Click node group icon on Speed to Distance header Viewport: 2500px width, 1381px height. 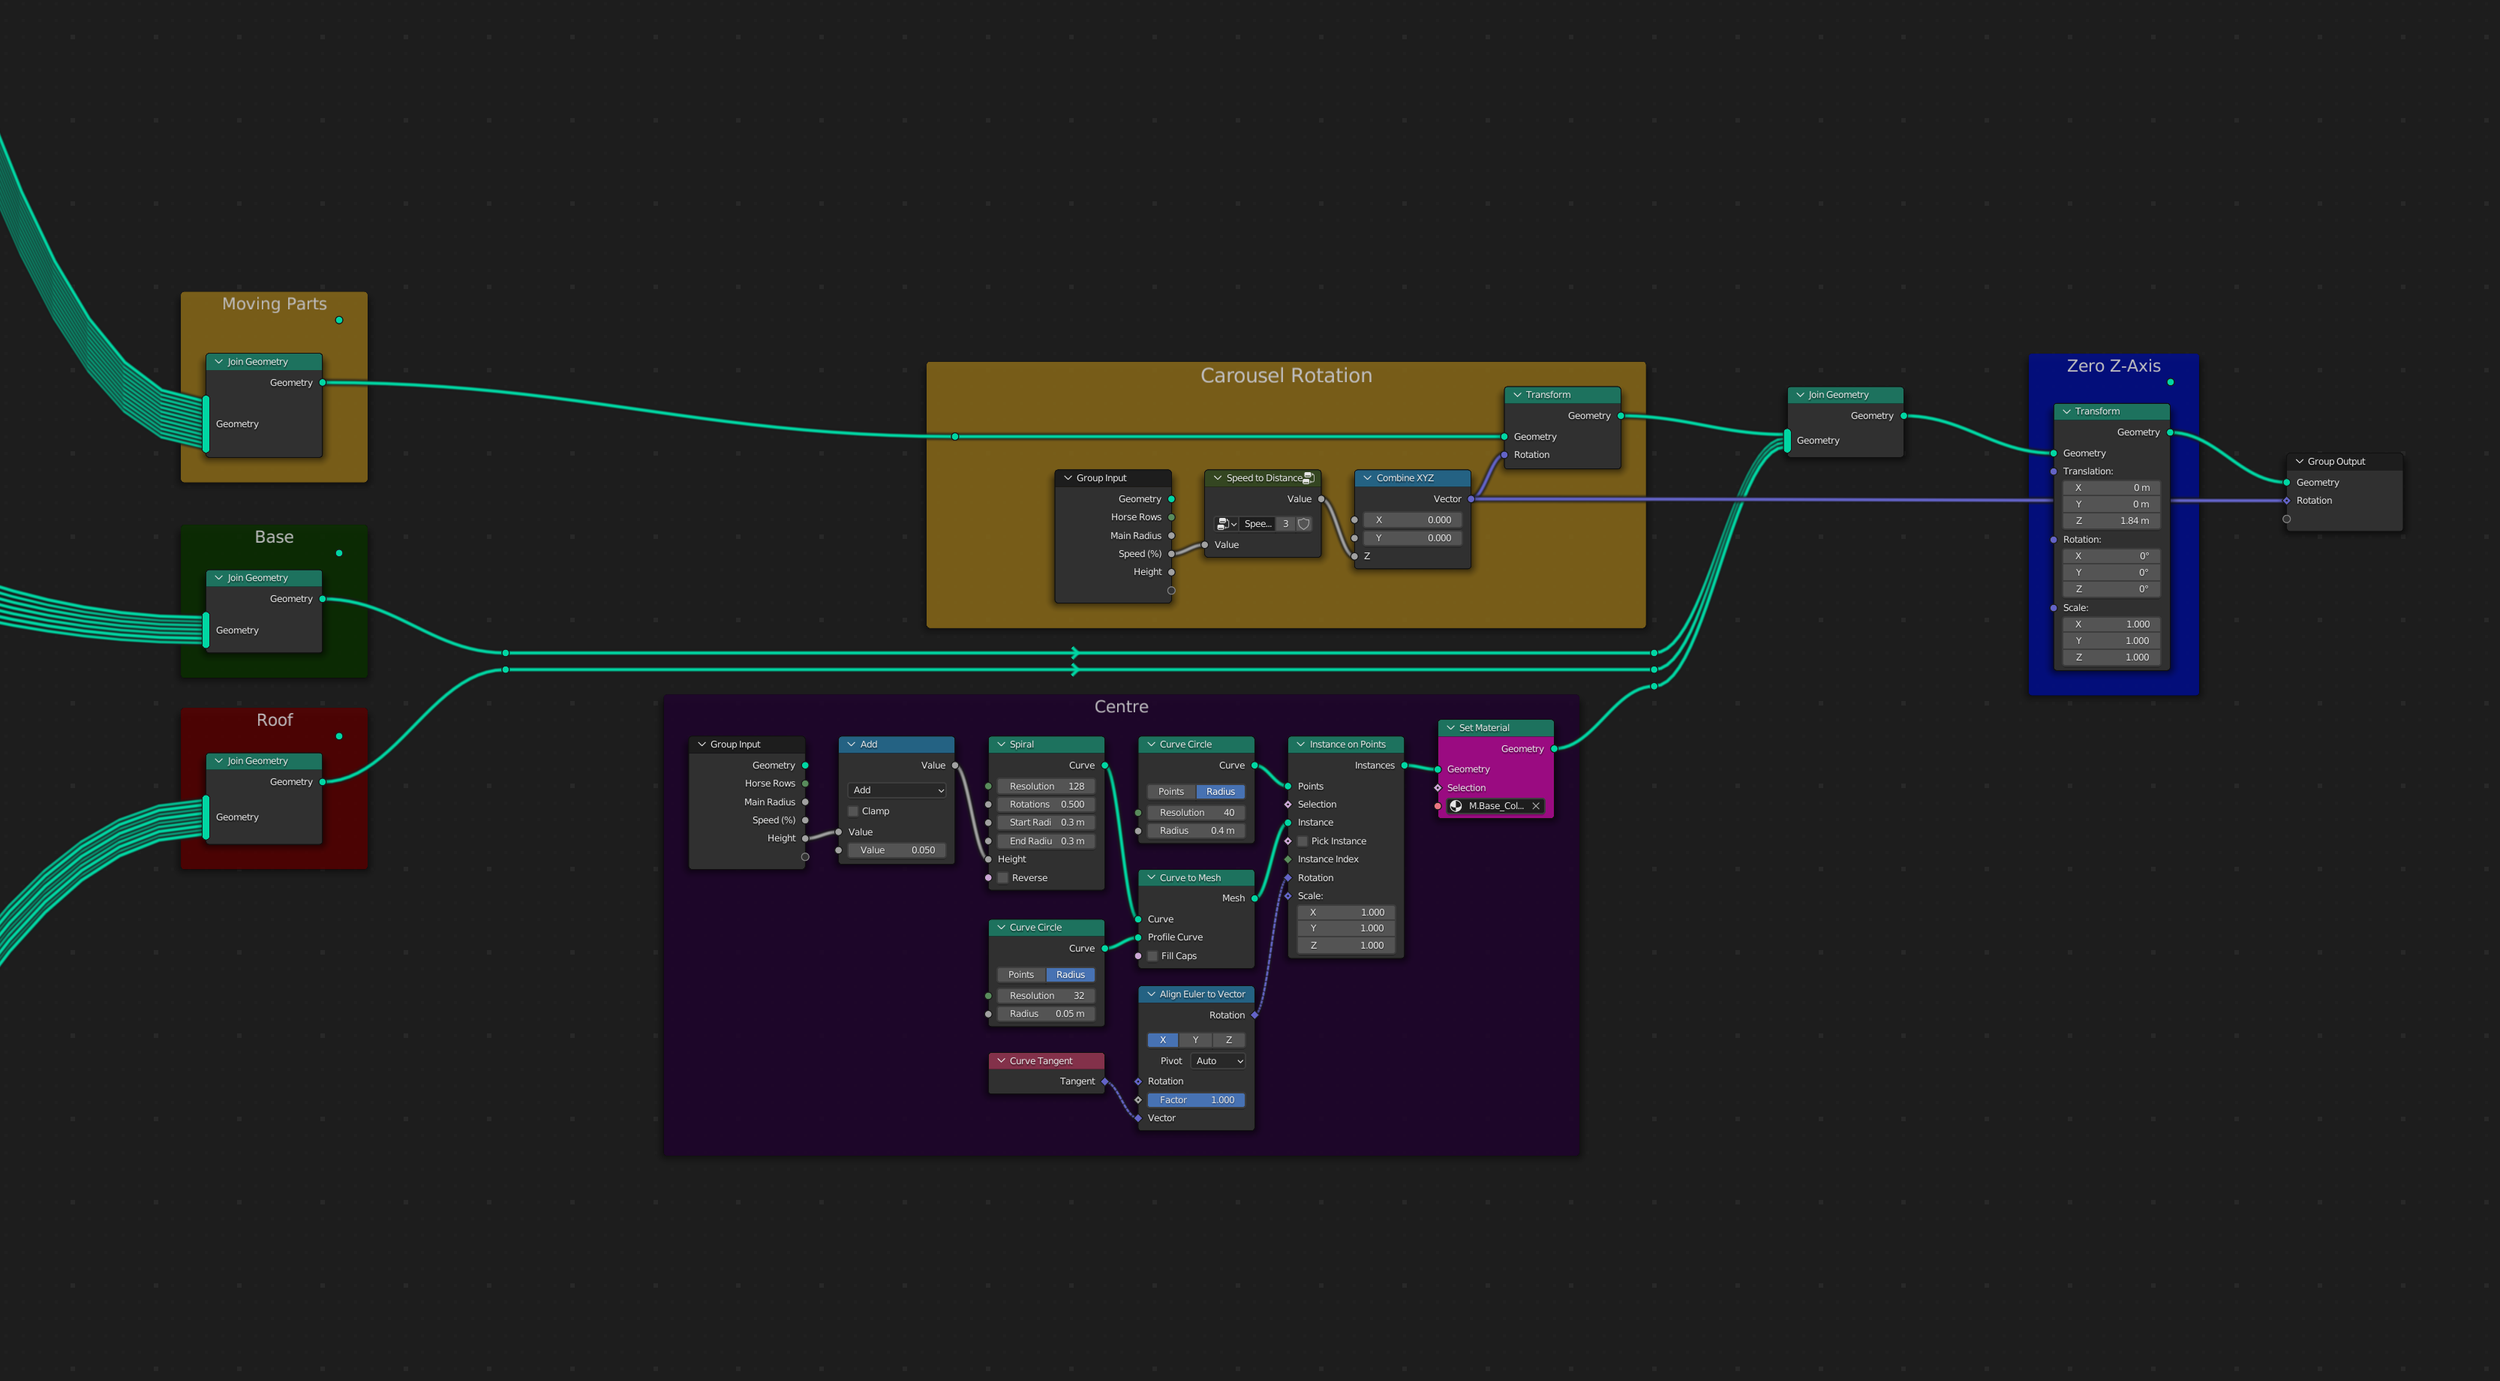[x=1308, y=478]
